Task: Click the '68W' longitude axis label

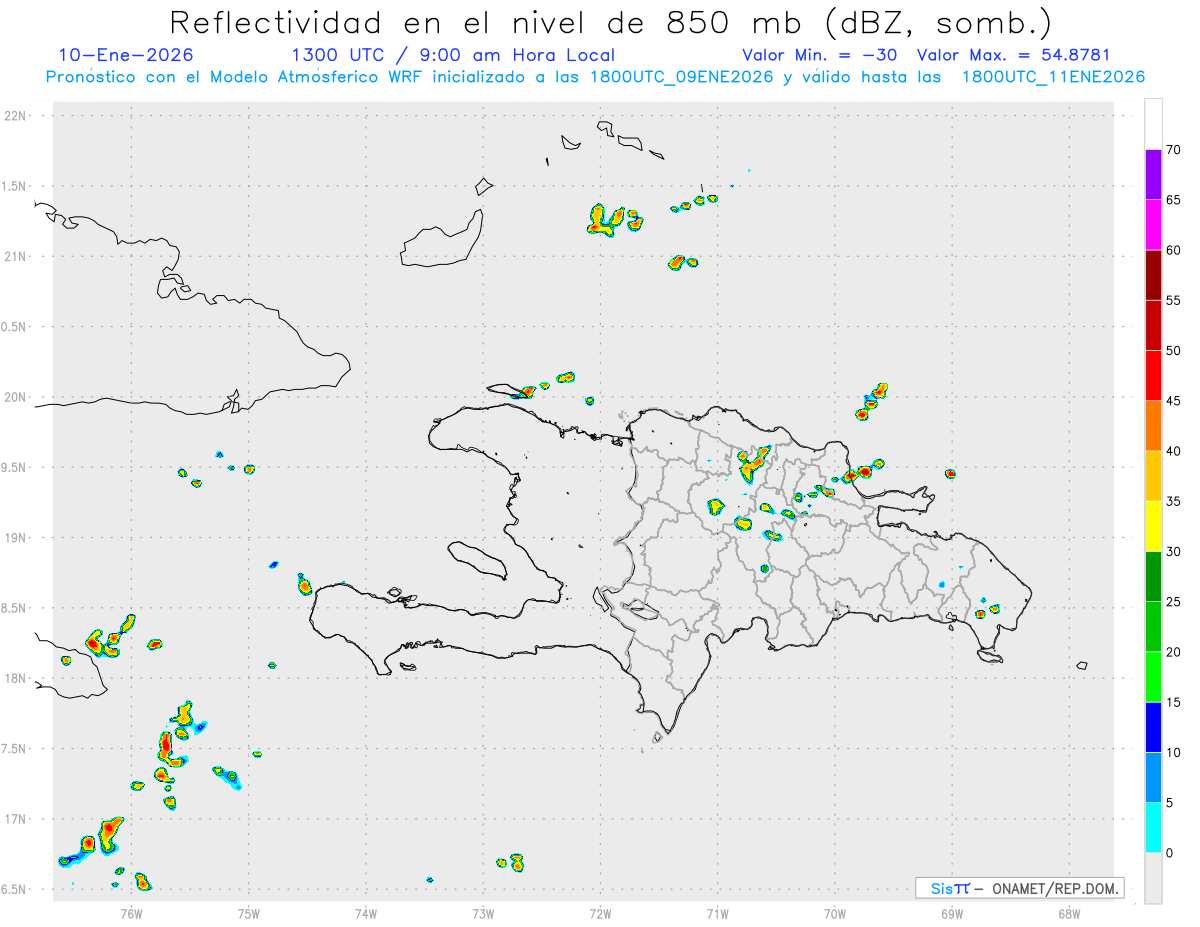Action: point(1069,912)
